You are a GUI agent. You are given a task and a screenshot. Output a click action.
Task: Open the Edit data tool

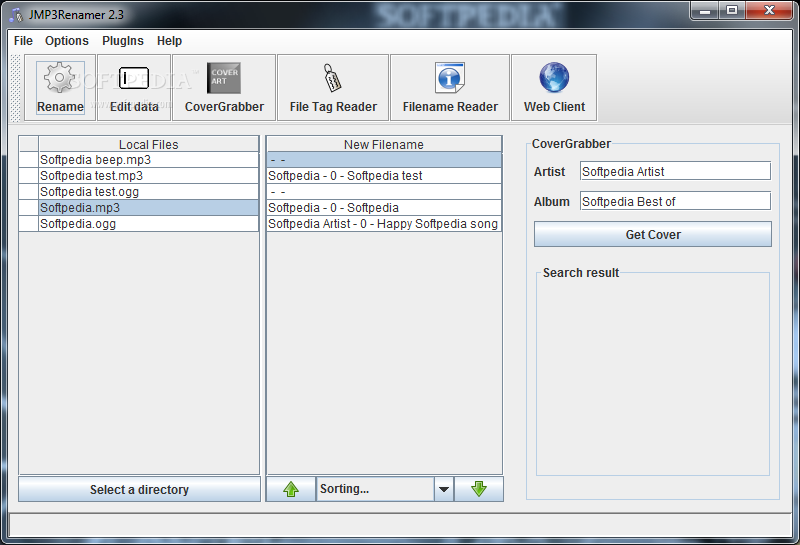click(134, 88)
